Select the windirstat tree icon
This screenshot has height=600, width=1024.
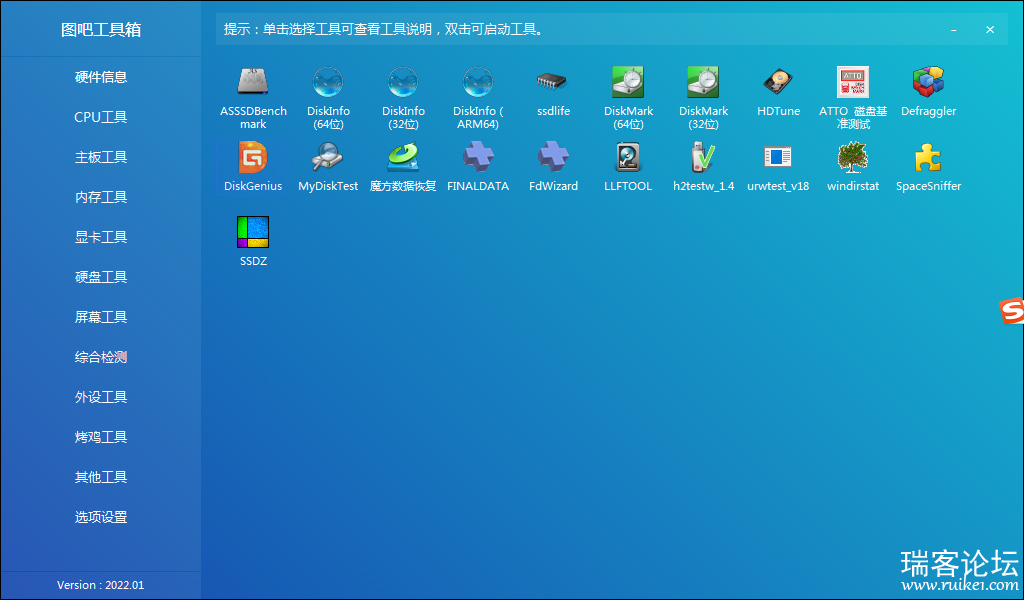[853, 157]
